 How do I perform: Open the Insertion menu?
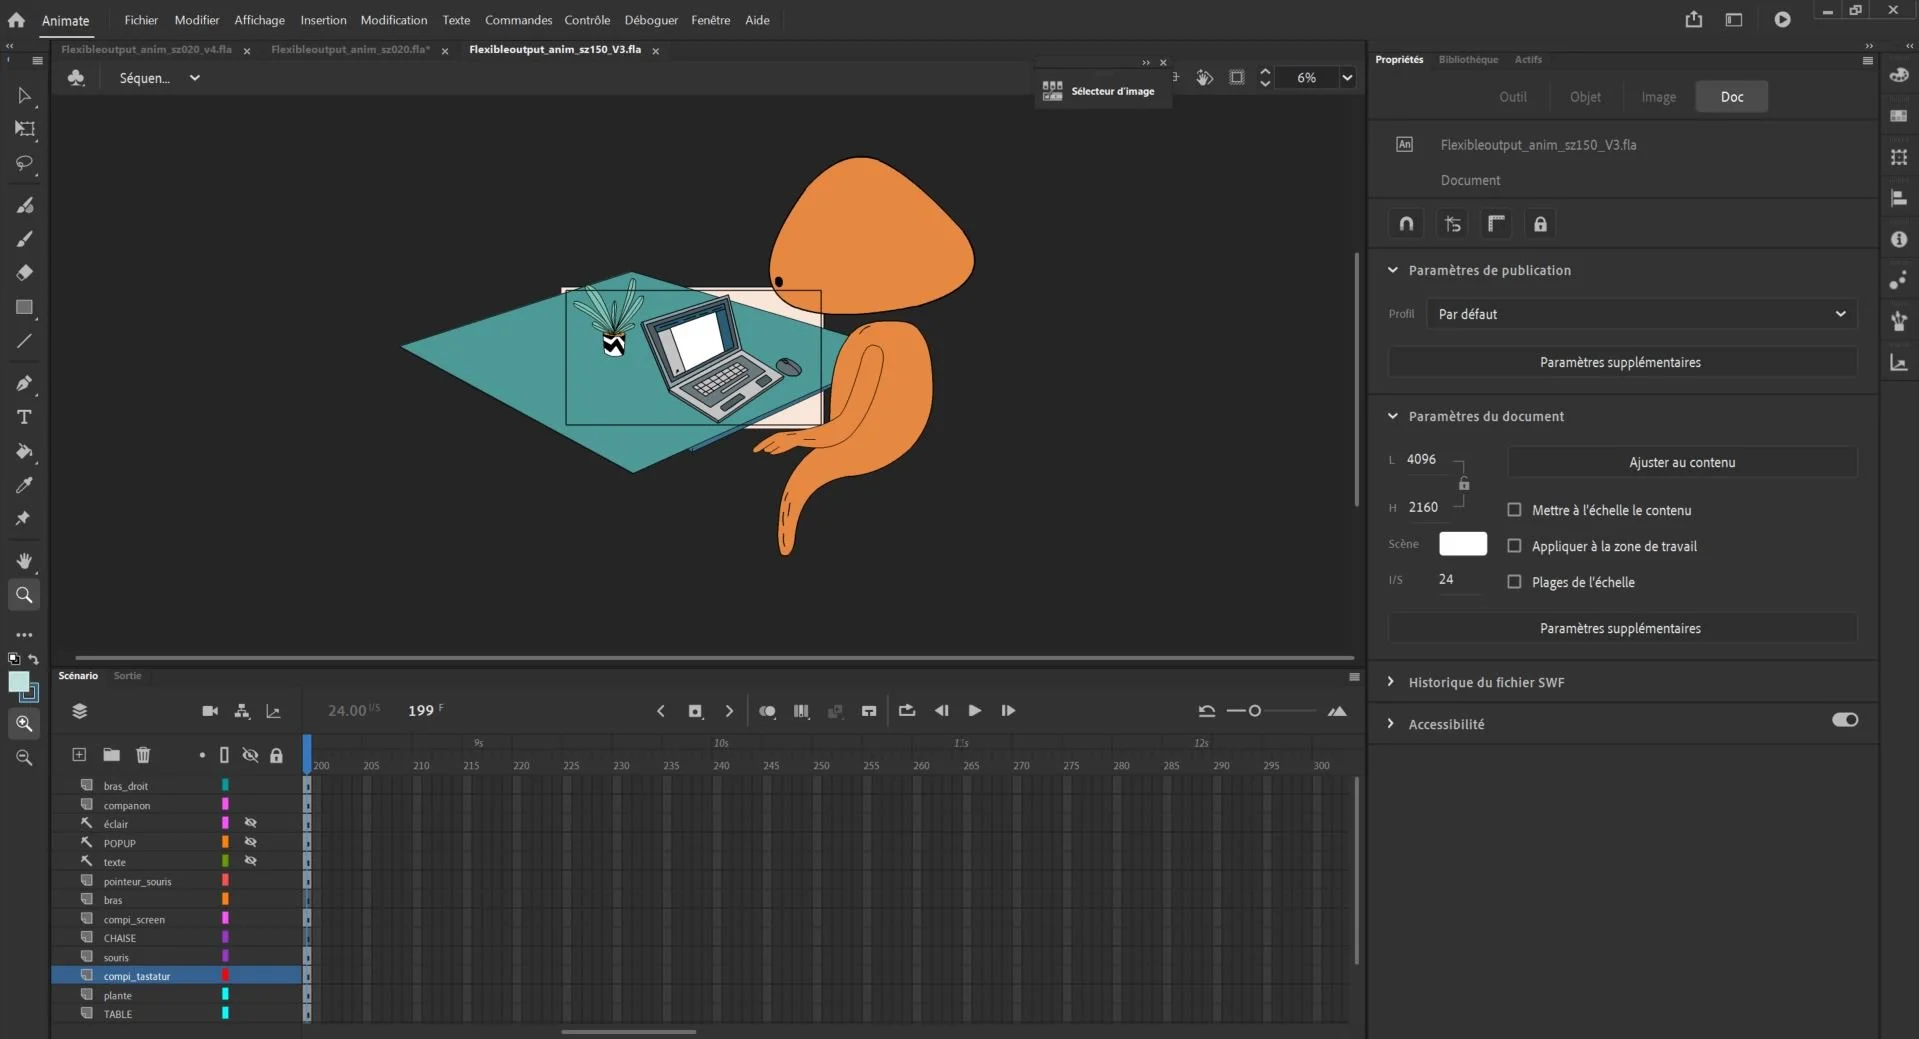click(323, 19)
